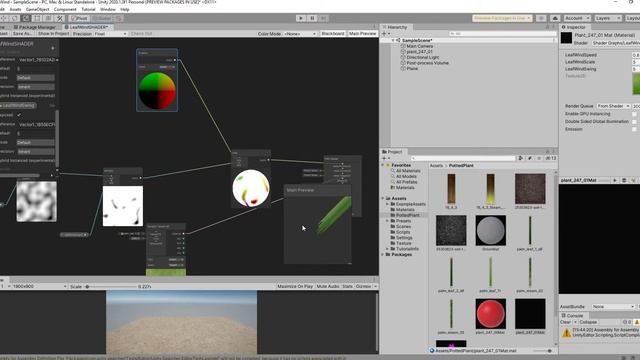640x360 pixels.
Task: Open the Preview Packages in Use dropdown
Action: coord(502,18)
